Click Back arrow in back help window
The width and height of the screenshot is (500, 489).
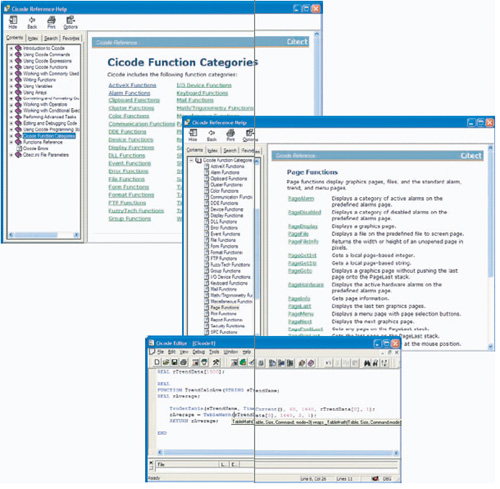coord(32,20)
